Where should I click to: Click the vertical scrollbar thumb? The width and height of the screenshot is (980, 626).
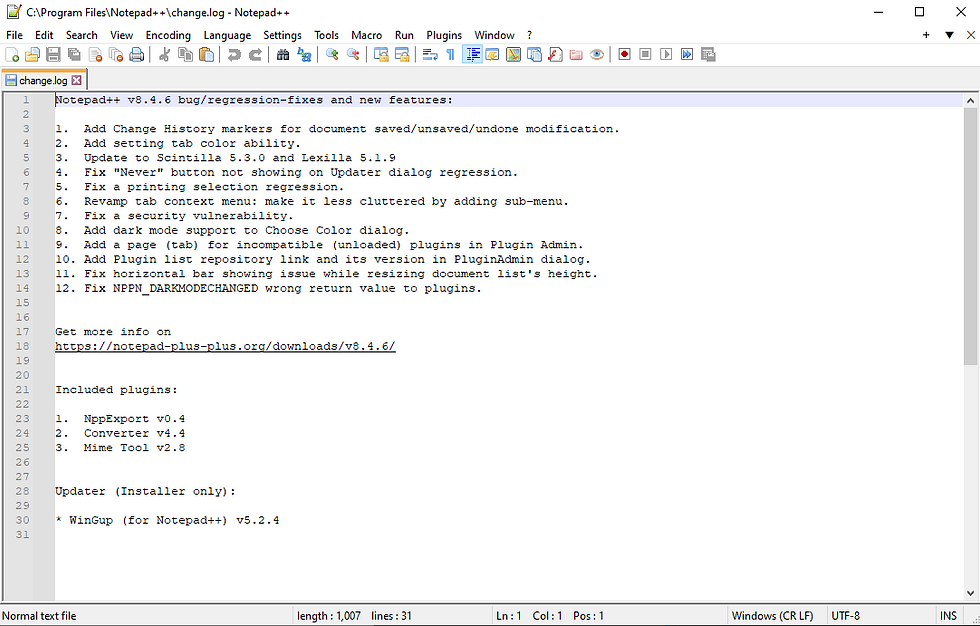pos(971,236)
